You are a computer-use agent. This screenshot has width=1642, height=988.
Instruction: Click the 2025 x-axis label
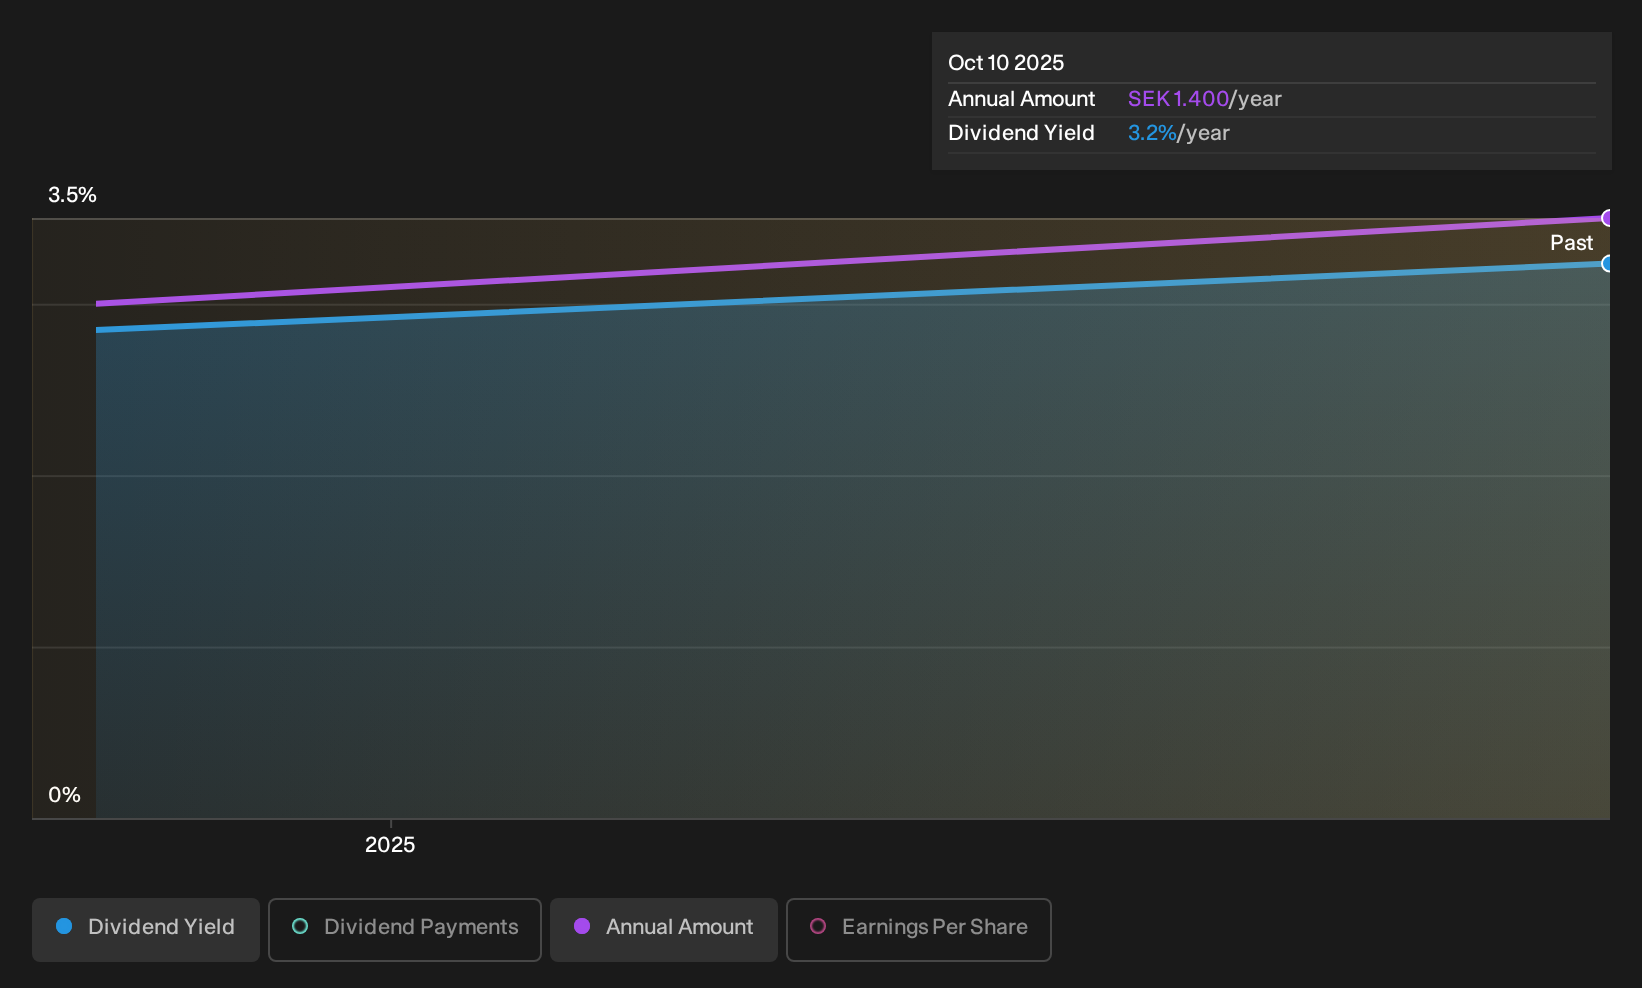click(x=390, y=845)
